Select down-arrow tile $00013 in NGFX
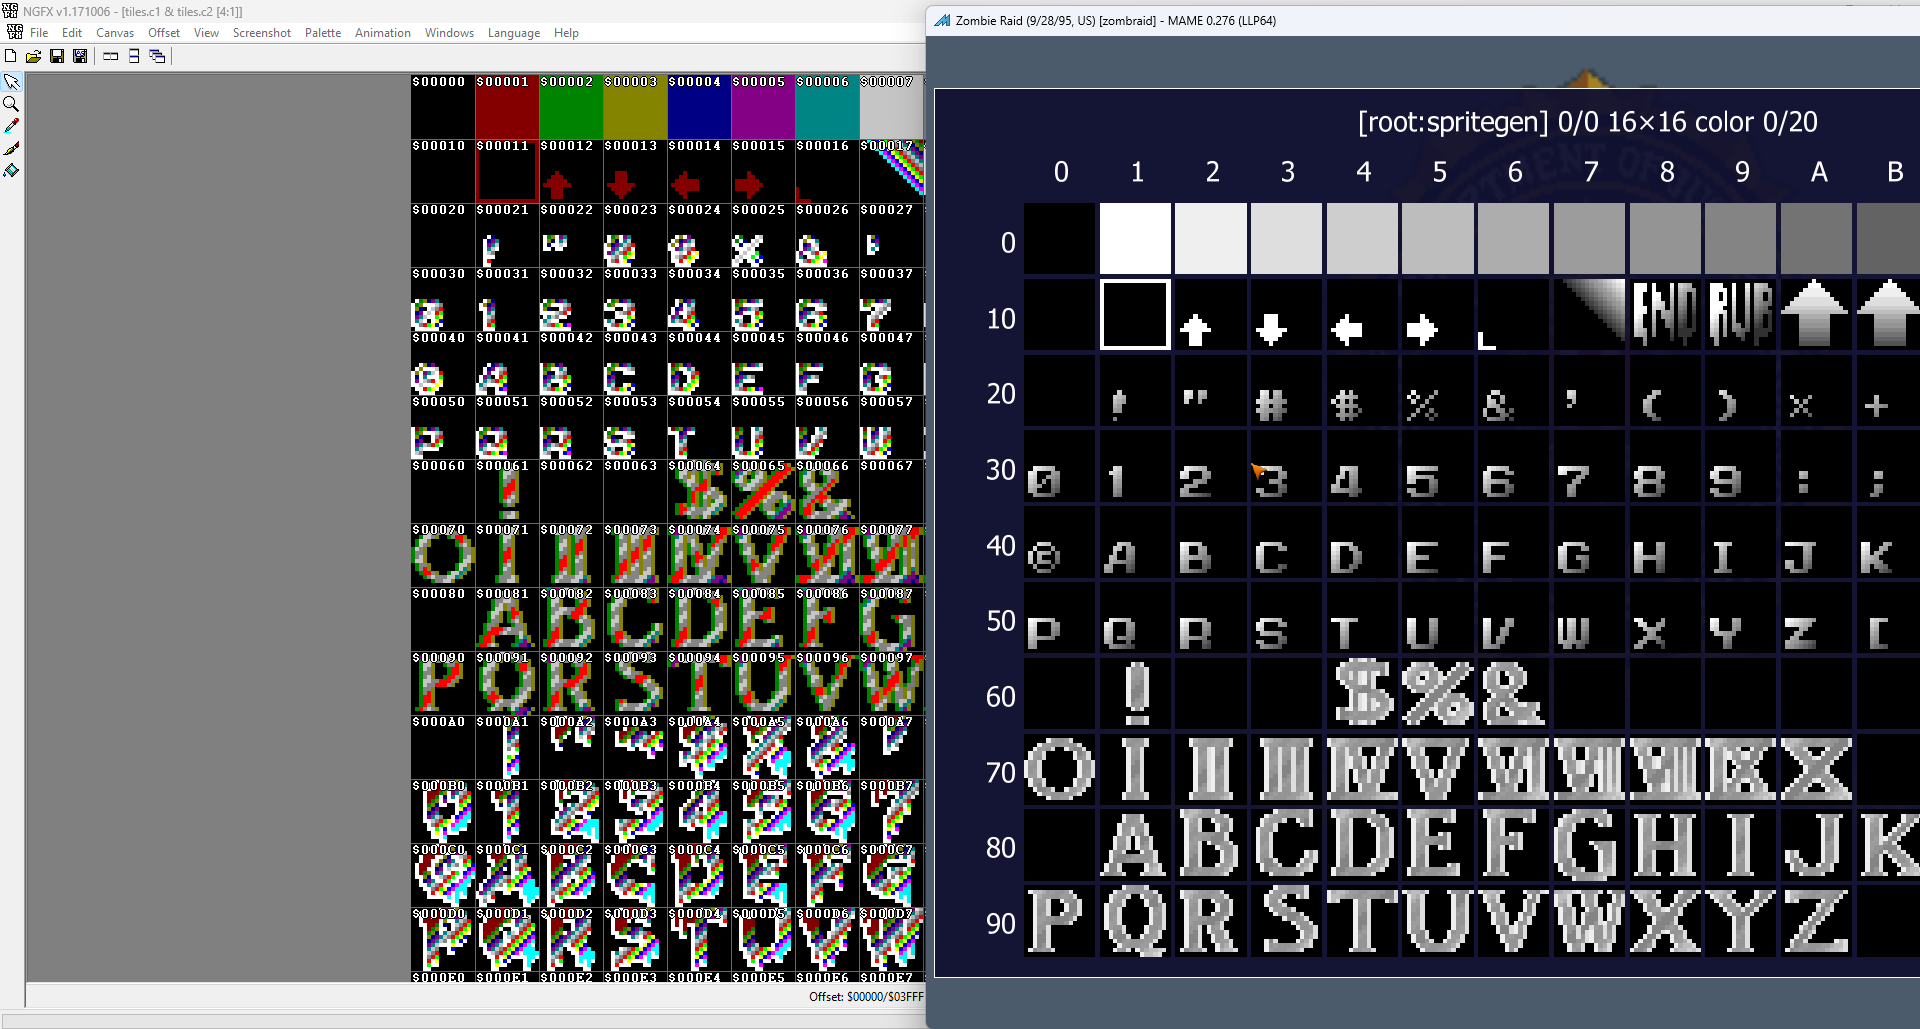1920x1029 pixels. tap(635, 171)
